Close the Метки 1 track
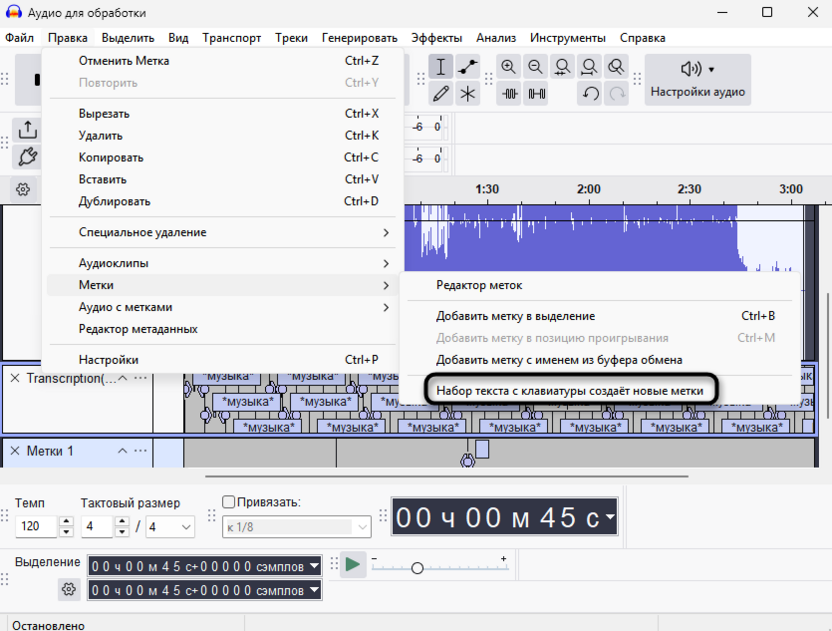This screenshot has height=631, width=832. pos(15,451)
